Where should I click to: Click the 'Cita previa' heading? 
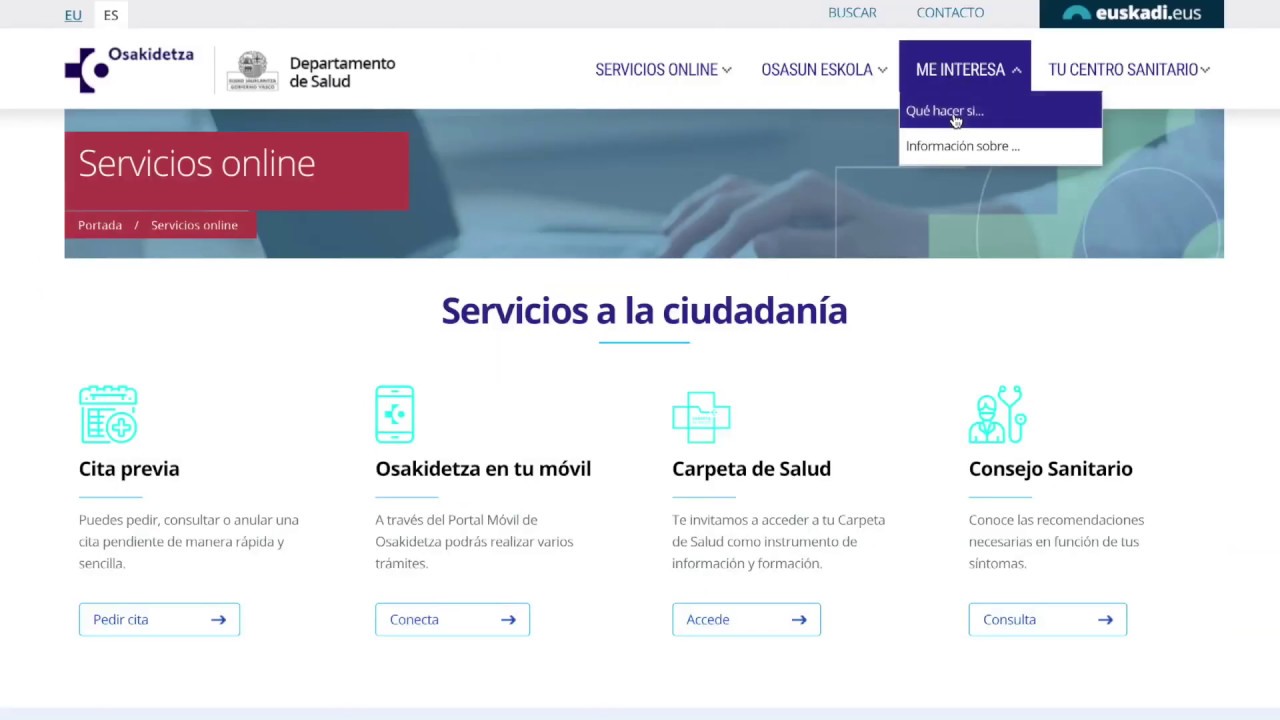pos(129,468)
